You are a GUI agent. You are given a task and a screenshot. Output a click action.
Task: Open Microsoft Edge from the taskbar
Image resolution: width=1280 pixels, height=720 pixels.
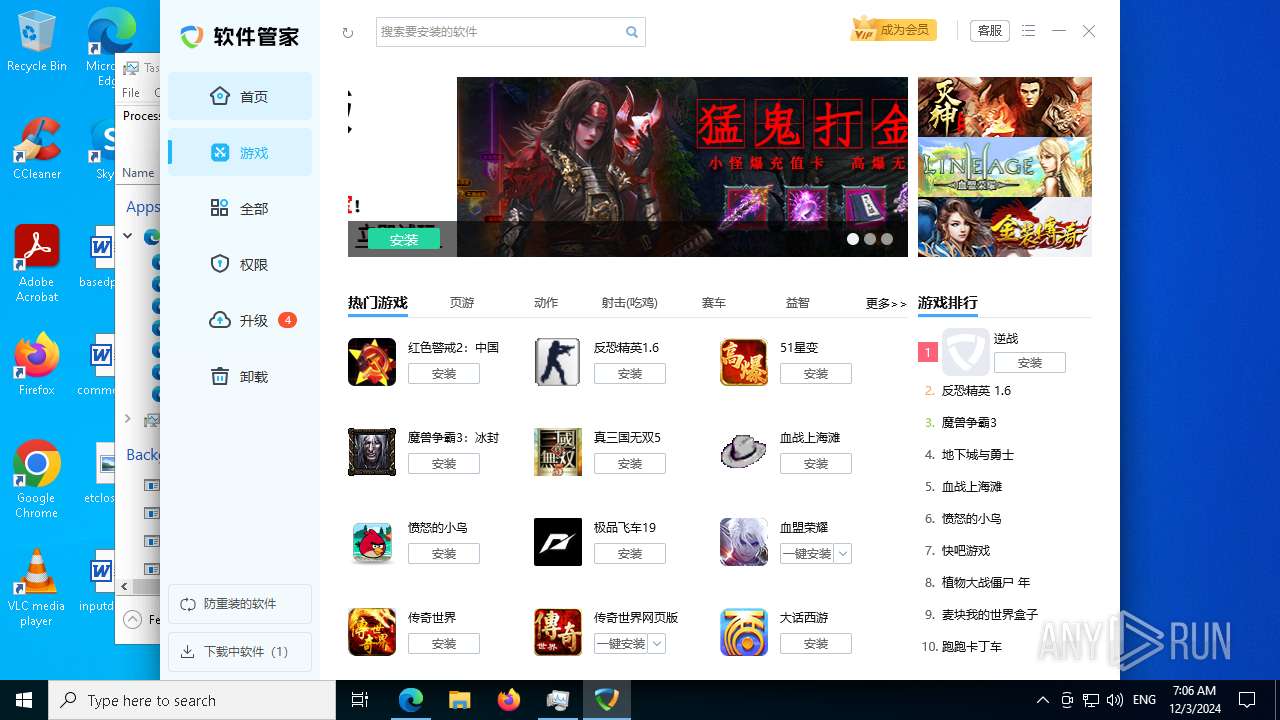[411, 700]
